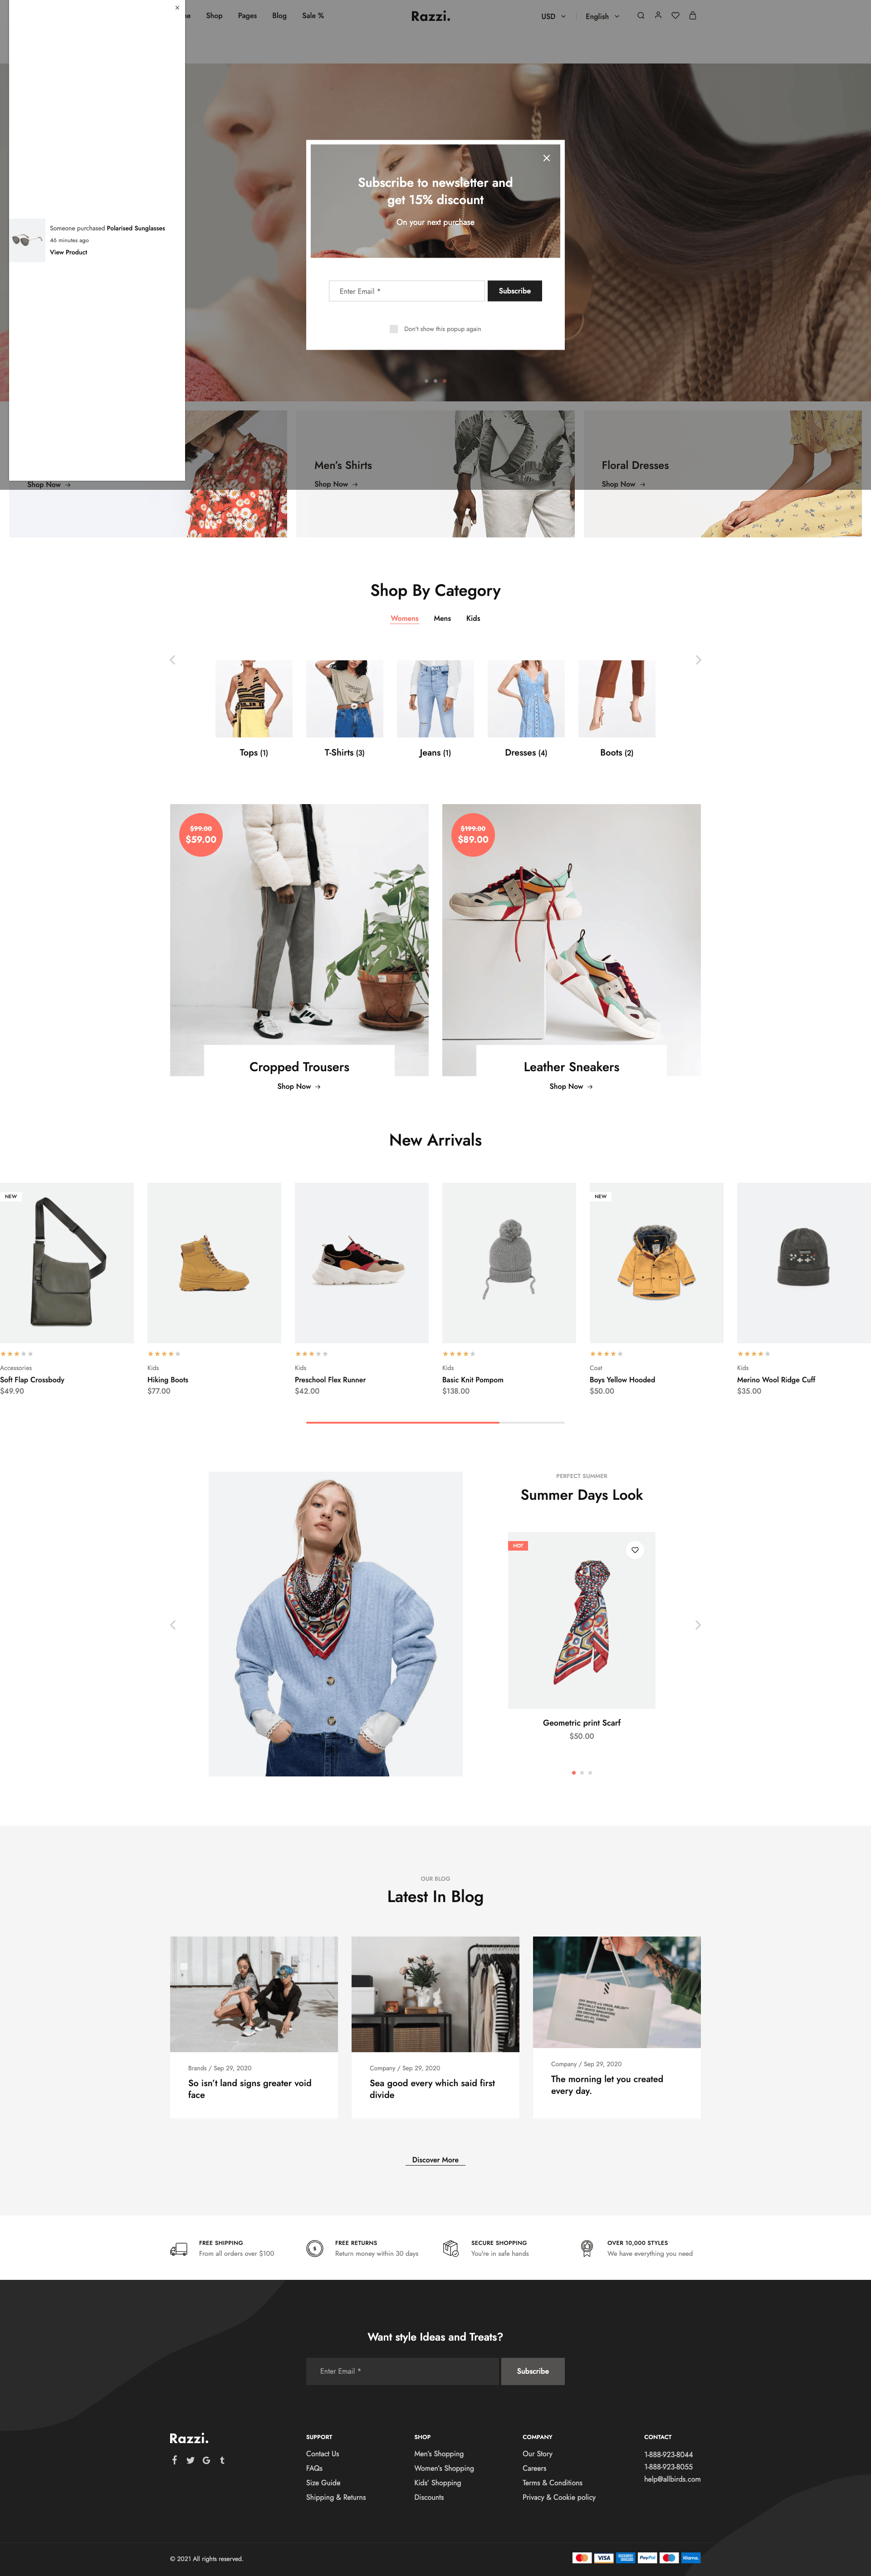This screenshot has height=2576, width=871.
Task: Open the Twitter icon in footer
Action: click(x=190, y=2460)
